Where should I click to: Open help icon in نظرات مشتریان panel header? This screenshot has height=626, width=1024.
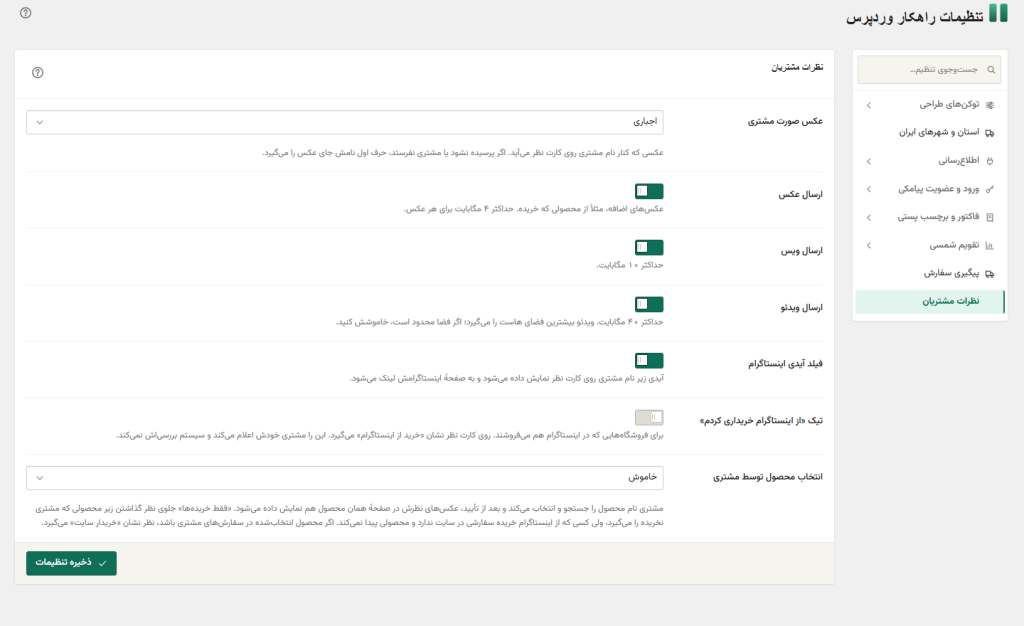38,72
